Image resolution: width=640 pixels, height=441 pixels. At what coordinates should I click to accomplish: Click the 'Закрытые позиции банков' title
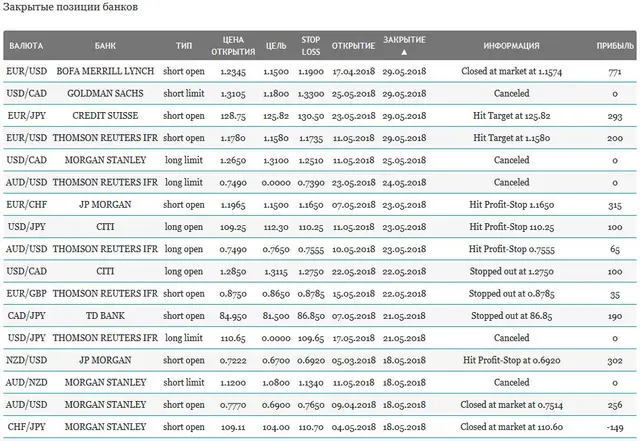[x=70, y=7]
